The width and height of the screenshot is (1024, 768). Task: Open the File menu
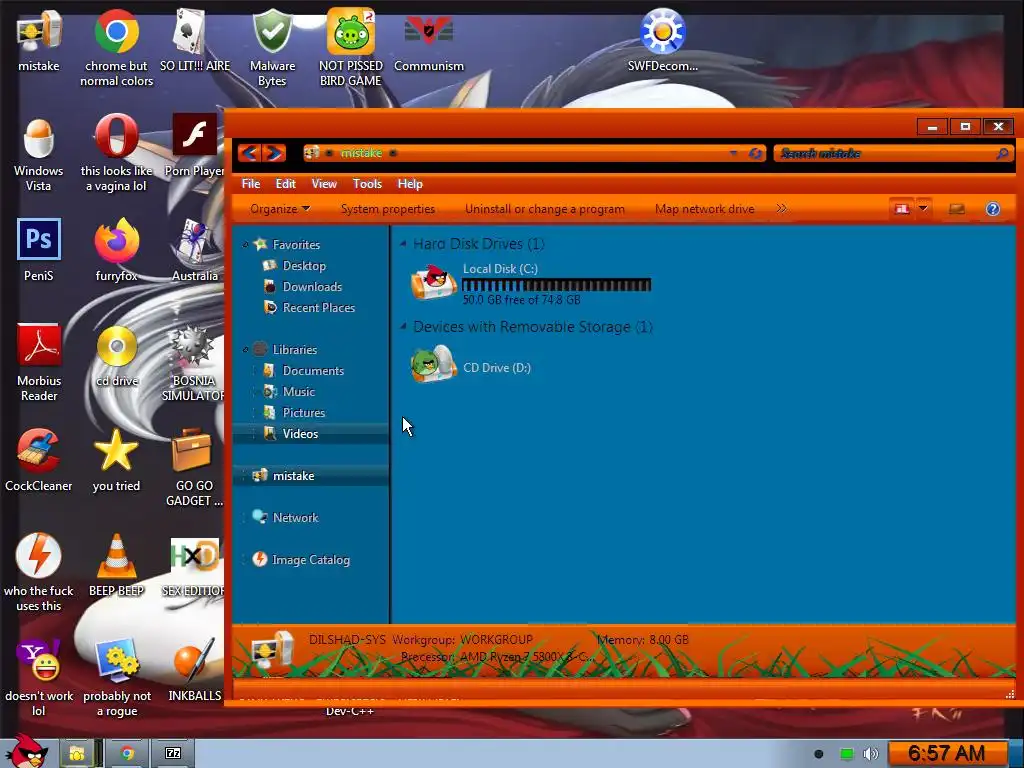coord(251,184)
